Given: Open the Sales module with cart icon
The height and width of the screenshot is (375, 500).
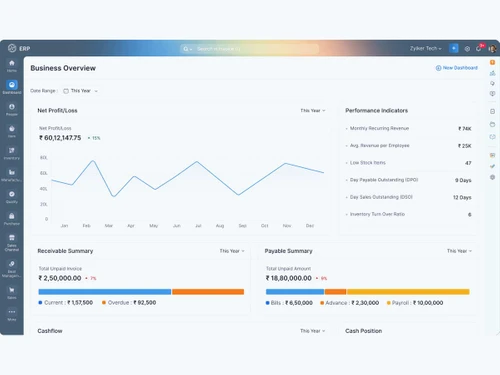Looking at the screenshot, I should (12, 293).
